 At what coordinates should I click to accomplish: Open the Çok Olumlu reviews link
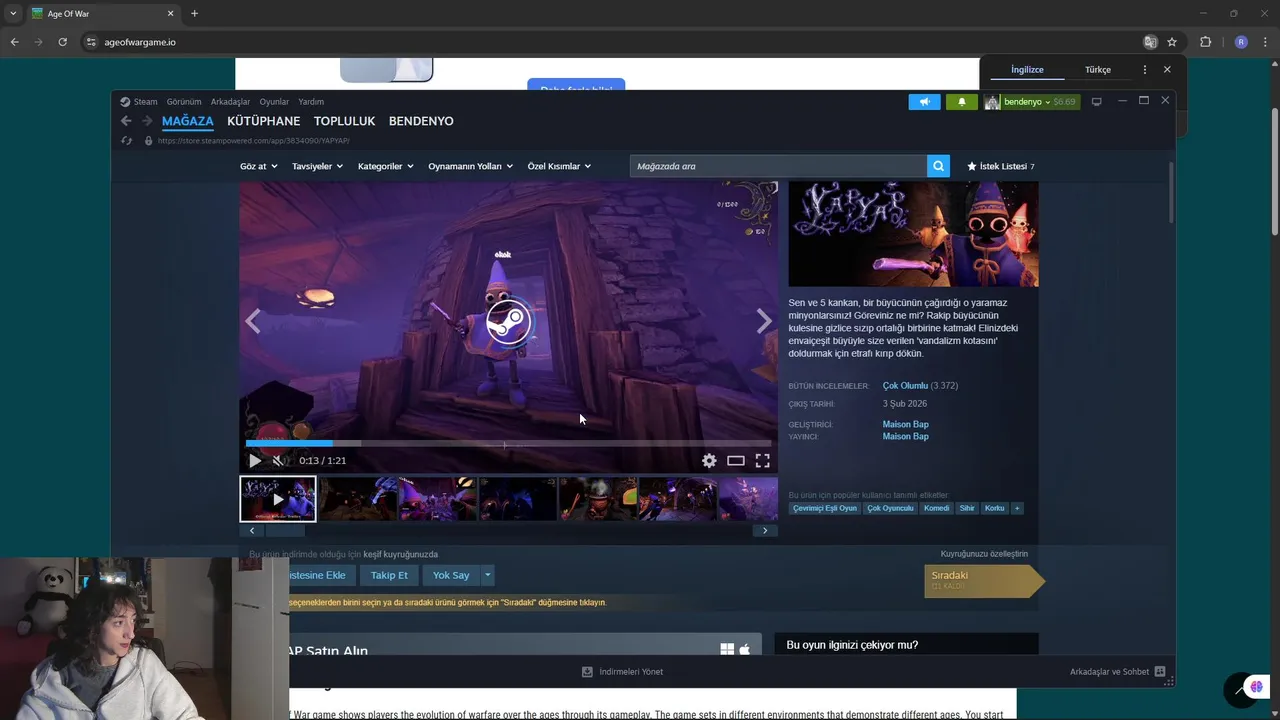905,386
